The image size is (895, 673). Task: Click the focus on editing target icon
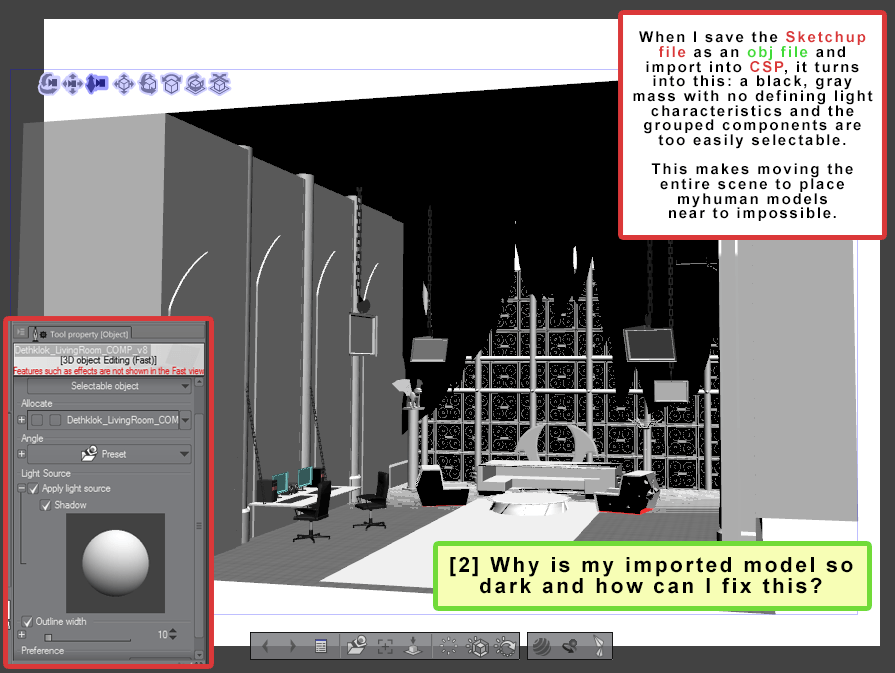pos(385,646)
